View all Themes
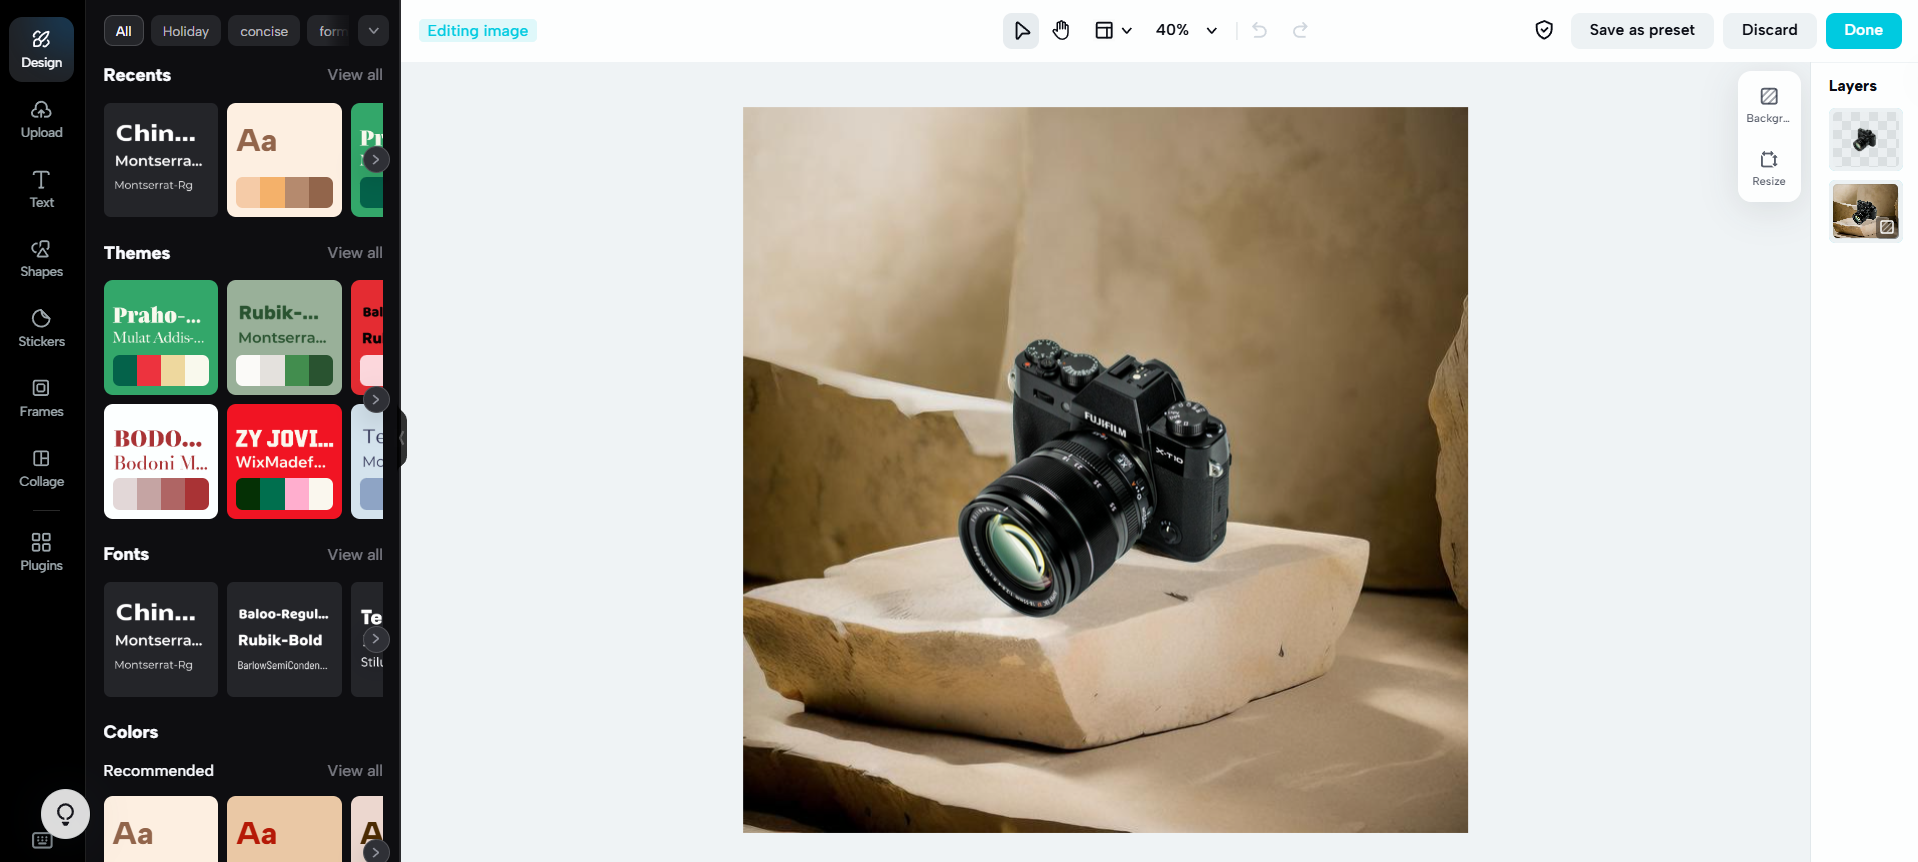This screenshot has height=862, width=1918. pyautogui.click(x=355, y=253)
